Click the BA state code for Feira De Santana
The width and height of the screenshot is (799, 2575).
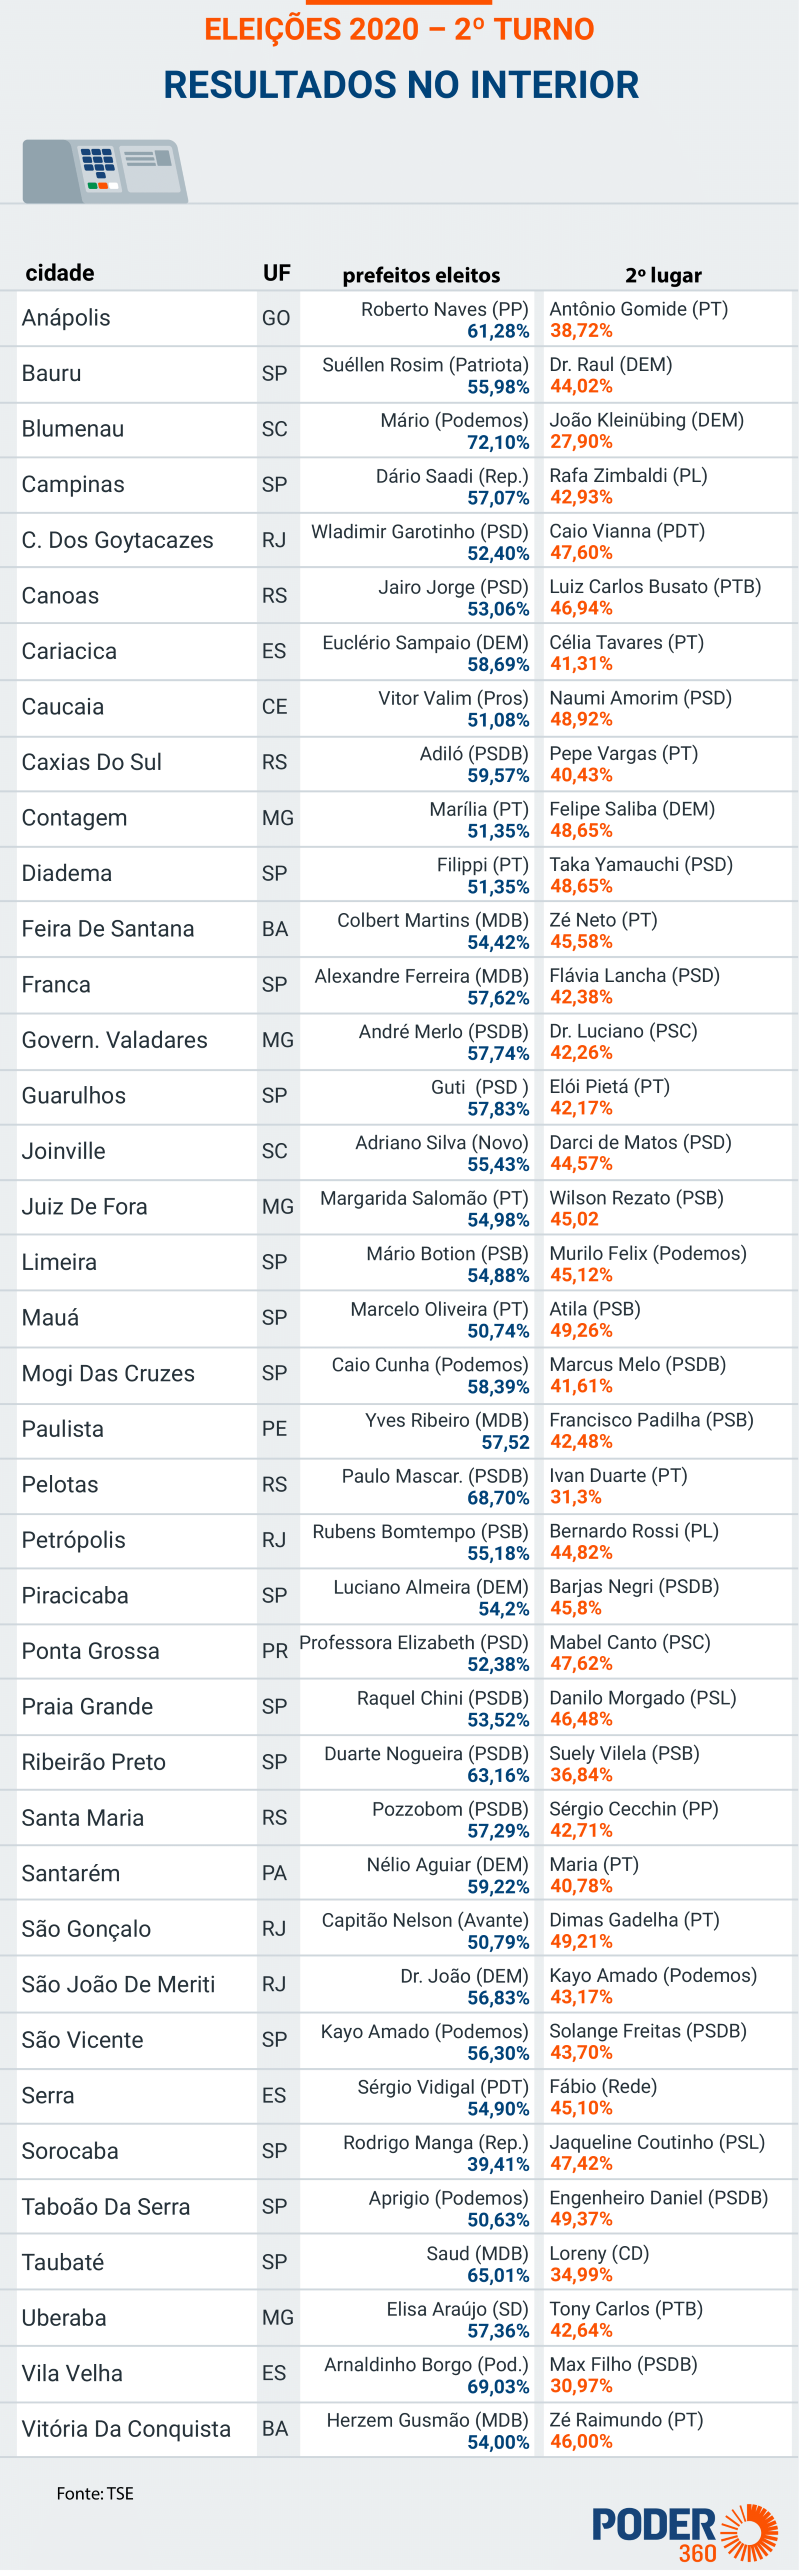point(275,929)
